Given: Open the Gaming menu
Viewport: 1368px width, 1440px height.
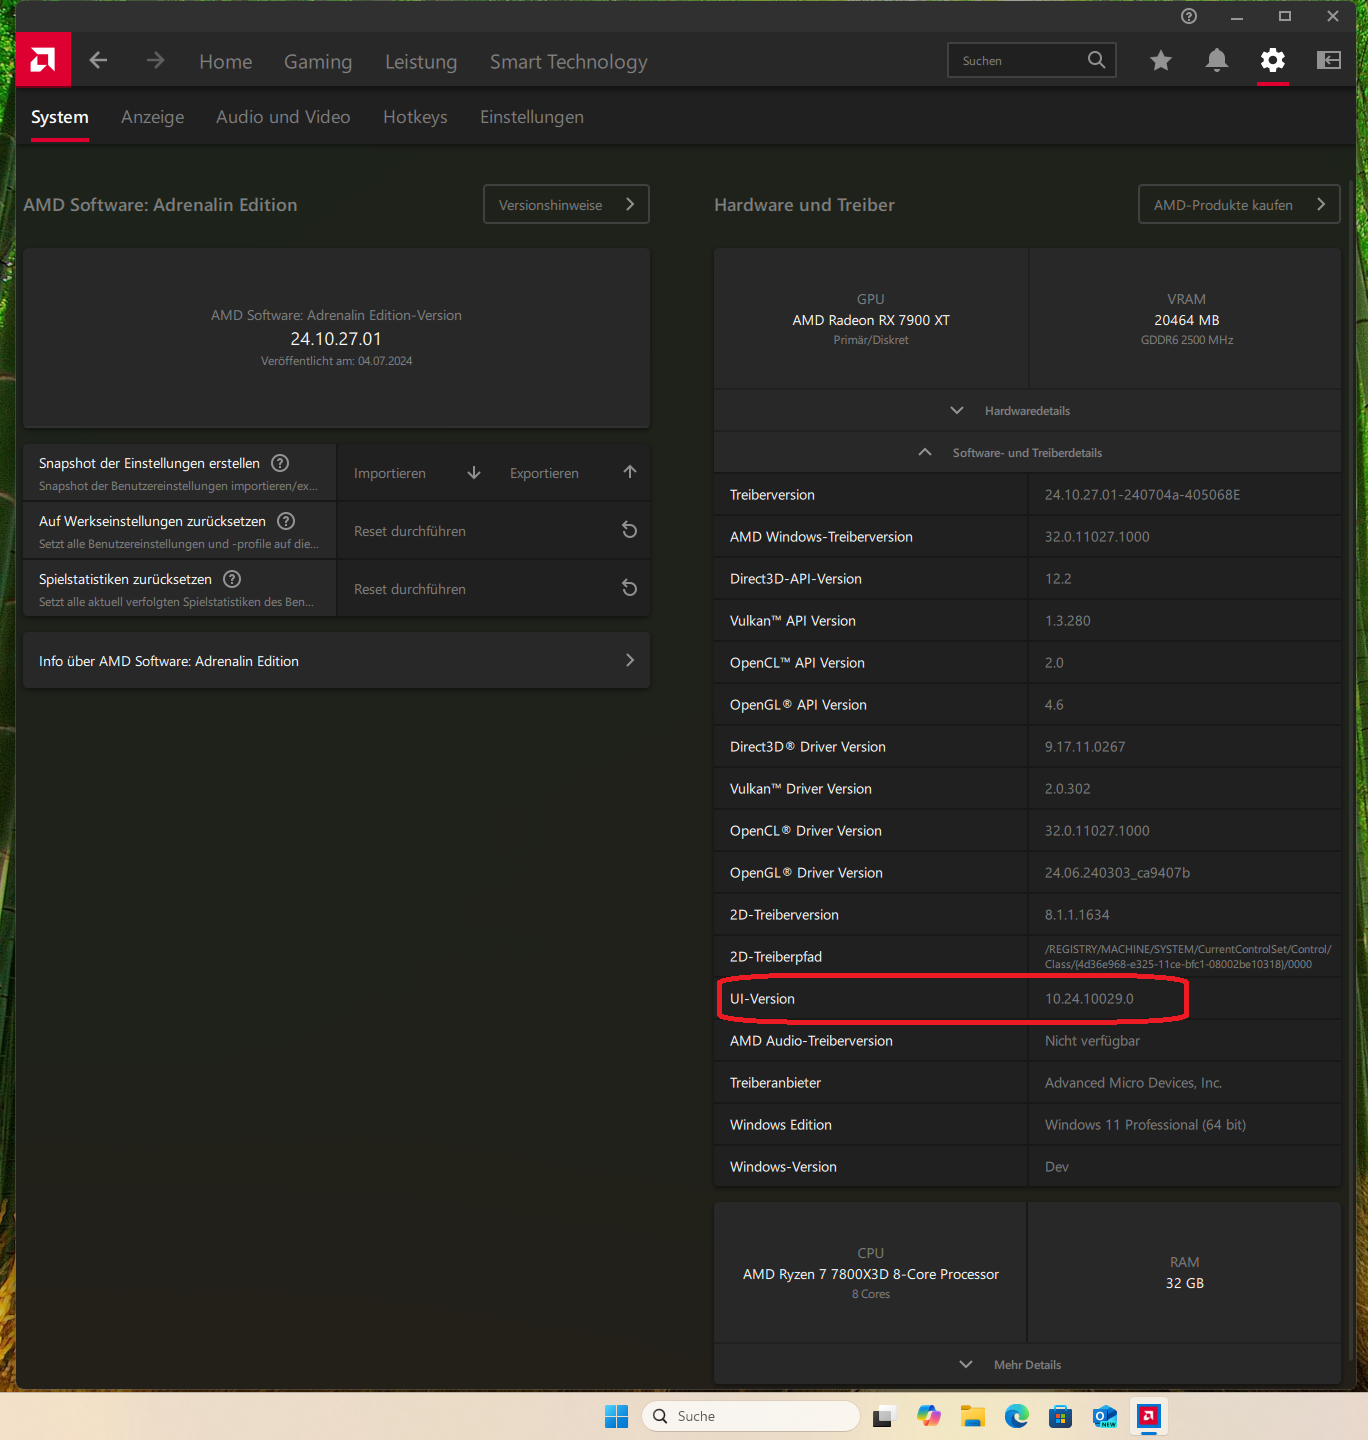Looking at the screenshot, I should pos(317,61).
